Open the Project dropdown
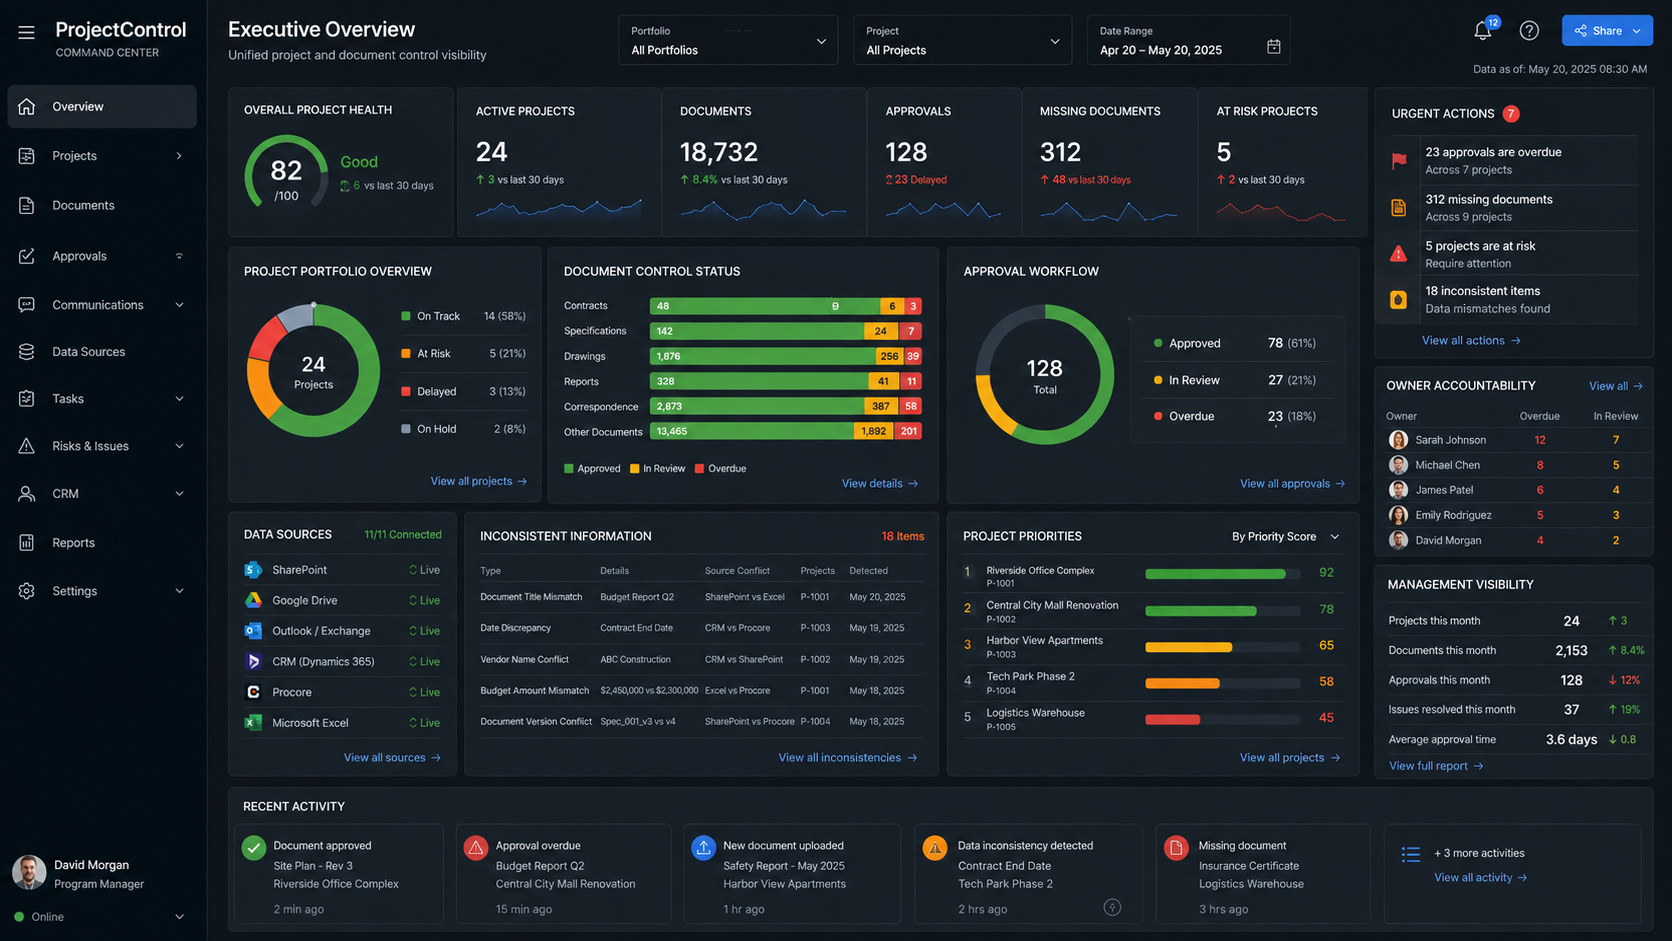The width and height of the screenshot is (1672, 941). 962,40
